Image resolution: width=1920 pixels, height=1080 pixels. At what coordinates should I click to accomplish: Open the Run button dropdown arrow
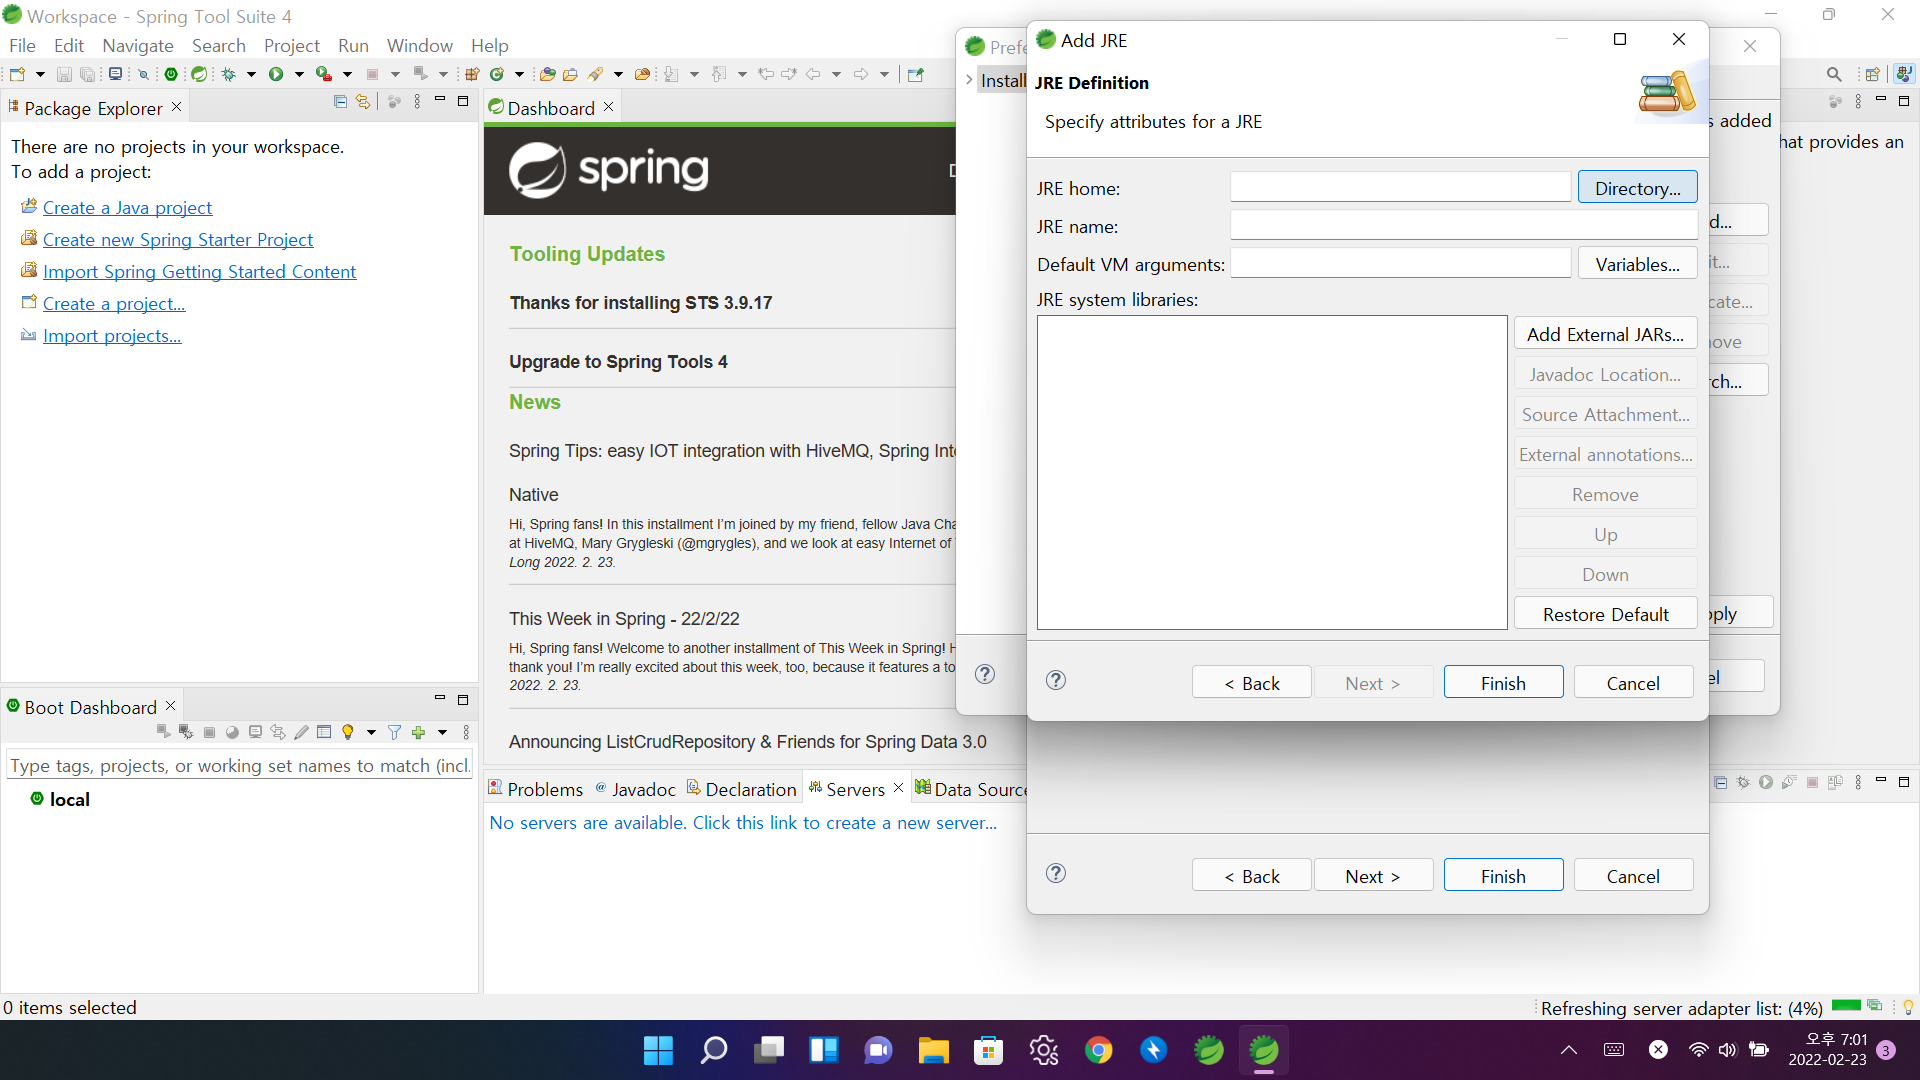click(x=299, y=74)
